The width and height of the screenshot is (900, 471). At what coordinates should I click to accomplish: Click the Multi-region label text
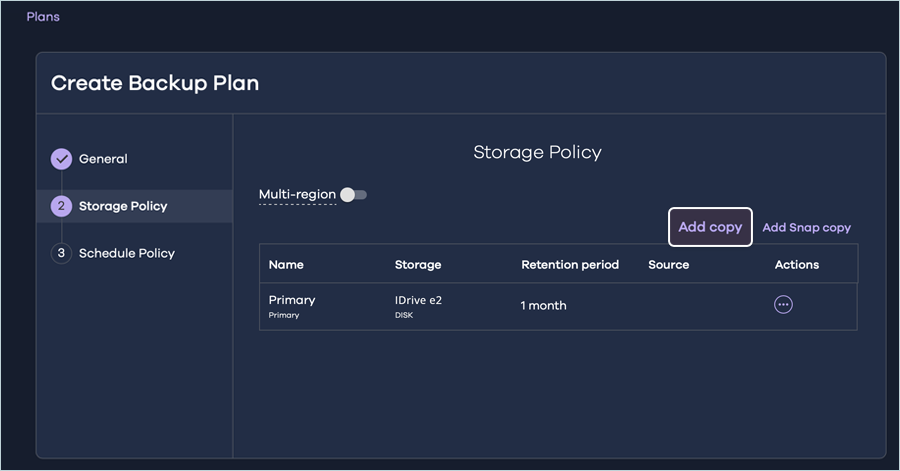coord(297,195)
